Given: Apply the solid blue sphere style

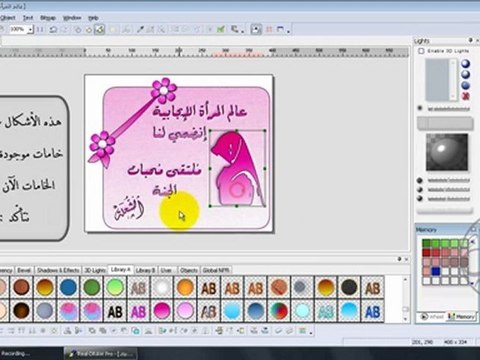Looking at the screenshot, I should (x=68, y=287).
